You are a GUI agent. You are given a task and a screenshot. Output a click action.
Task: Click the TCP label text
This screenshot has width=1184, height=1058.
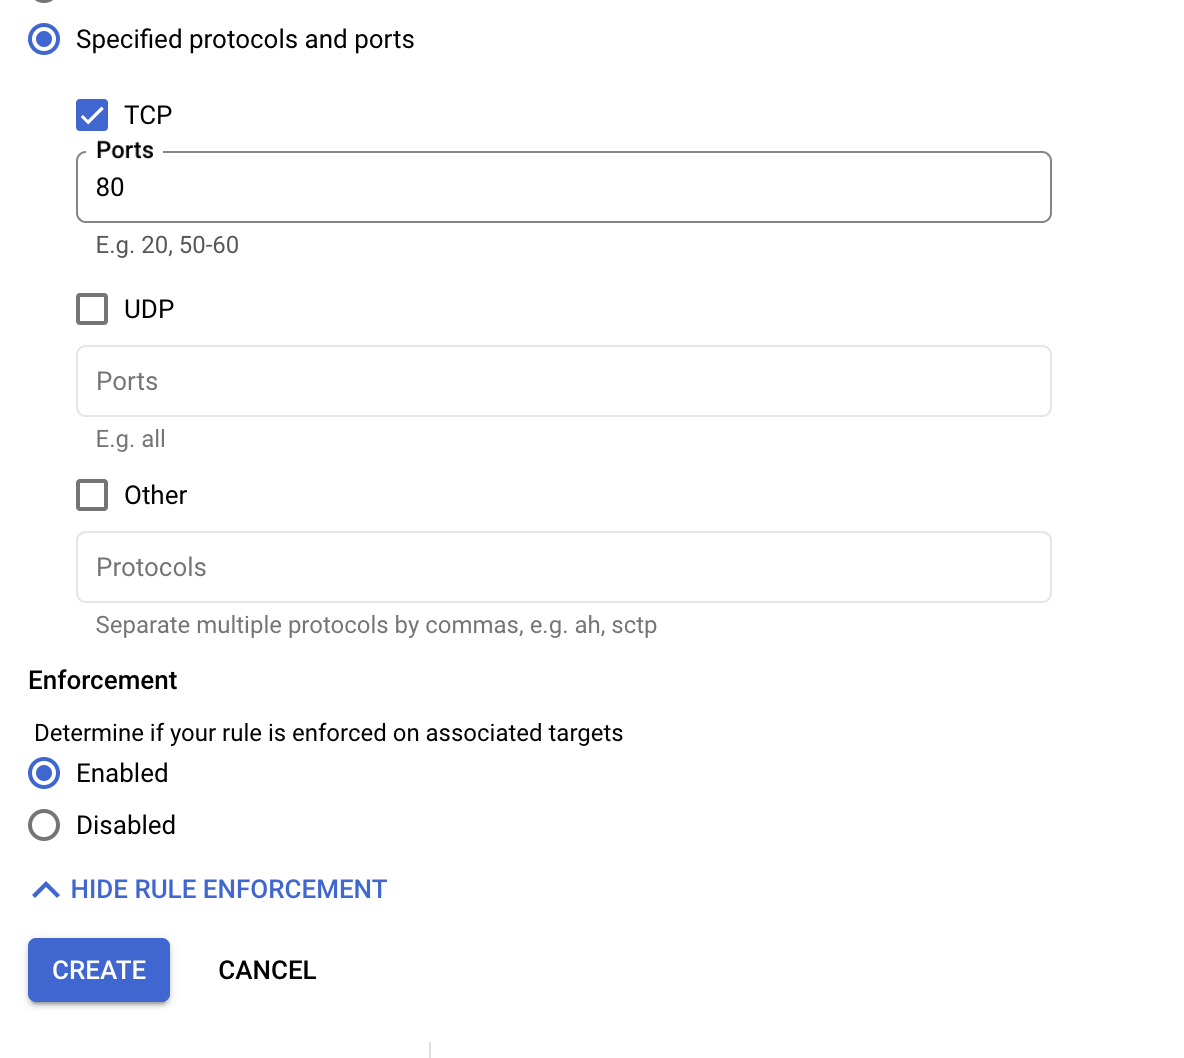[x=148, y=115]
